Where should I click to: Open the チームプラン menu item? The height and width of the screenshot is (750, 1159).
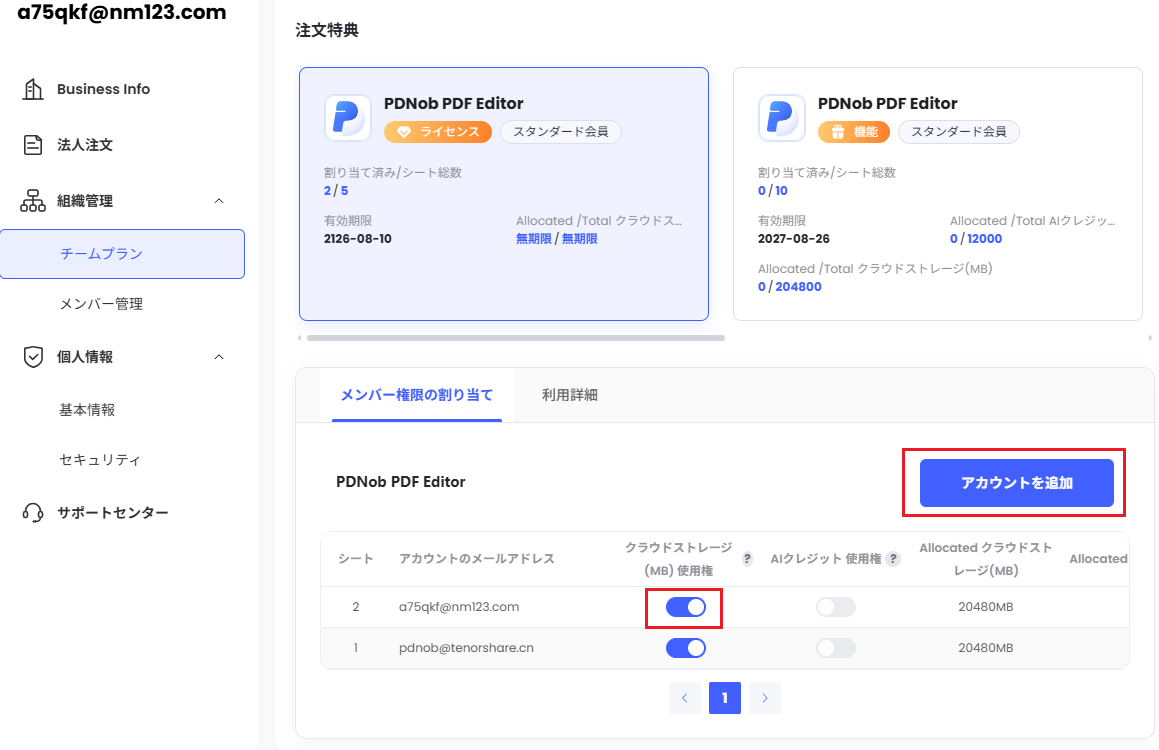tap(122, 253)
